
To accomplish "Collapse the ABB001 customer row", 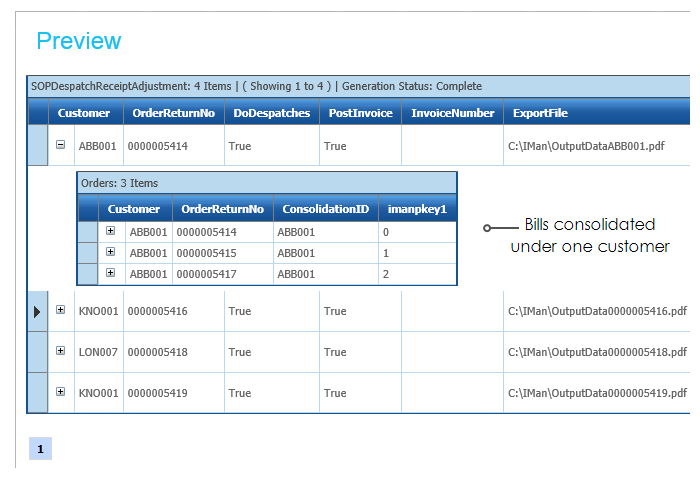I will [x=61, y=145].
